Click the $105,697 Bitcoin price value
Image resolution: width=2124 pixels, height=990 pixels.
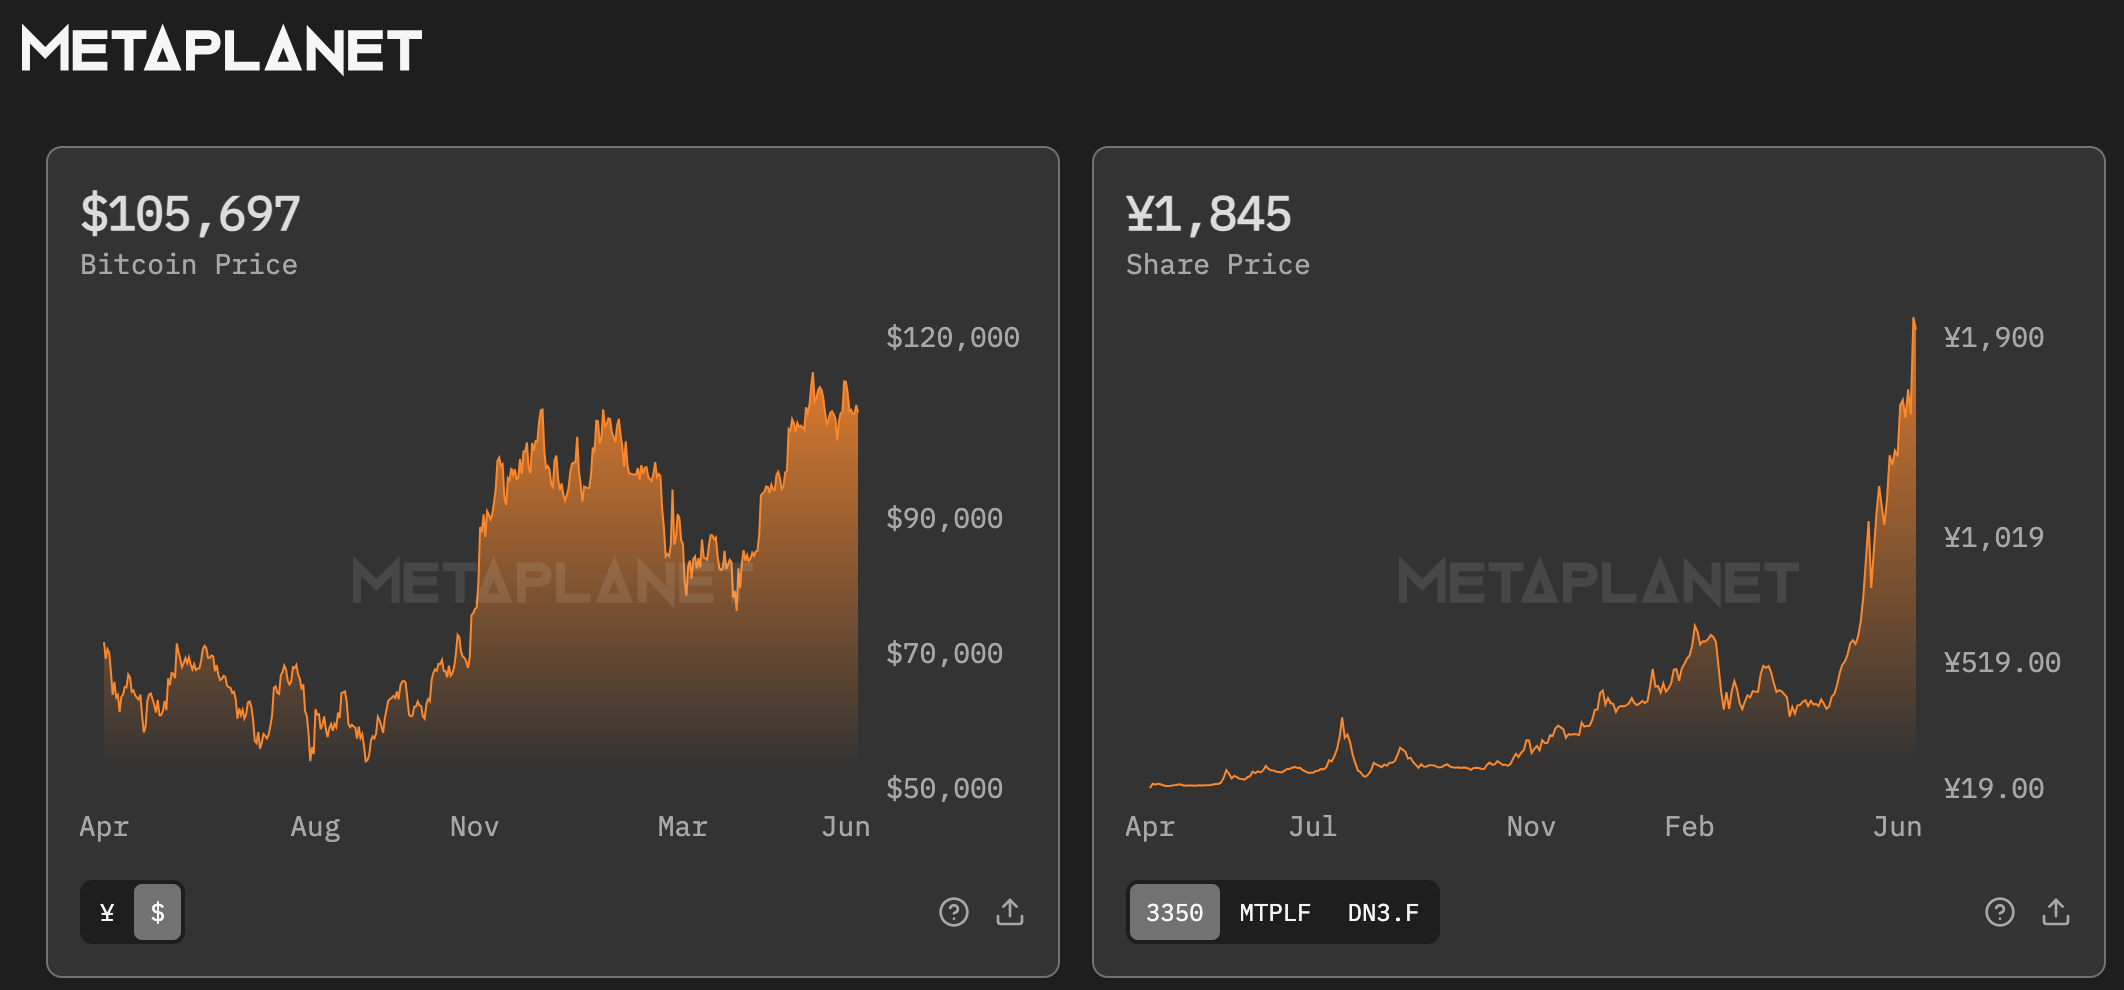click(190, 214)
